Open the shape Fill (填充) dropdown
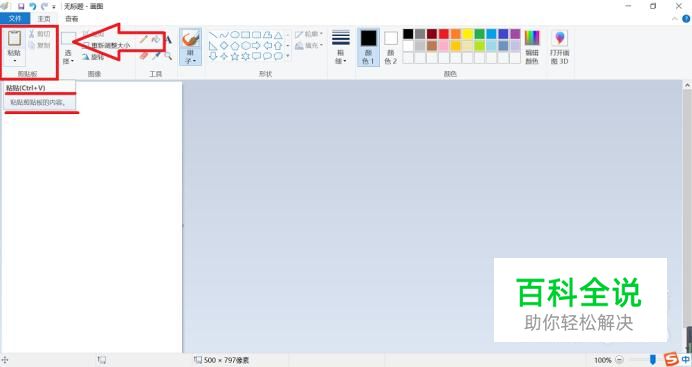692x367 pixels. 309,45
